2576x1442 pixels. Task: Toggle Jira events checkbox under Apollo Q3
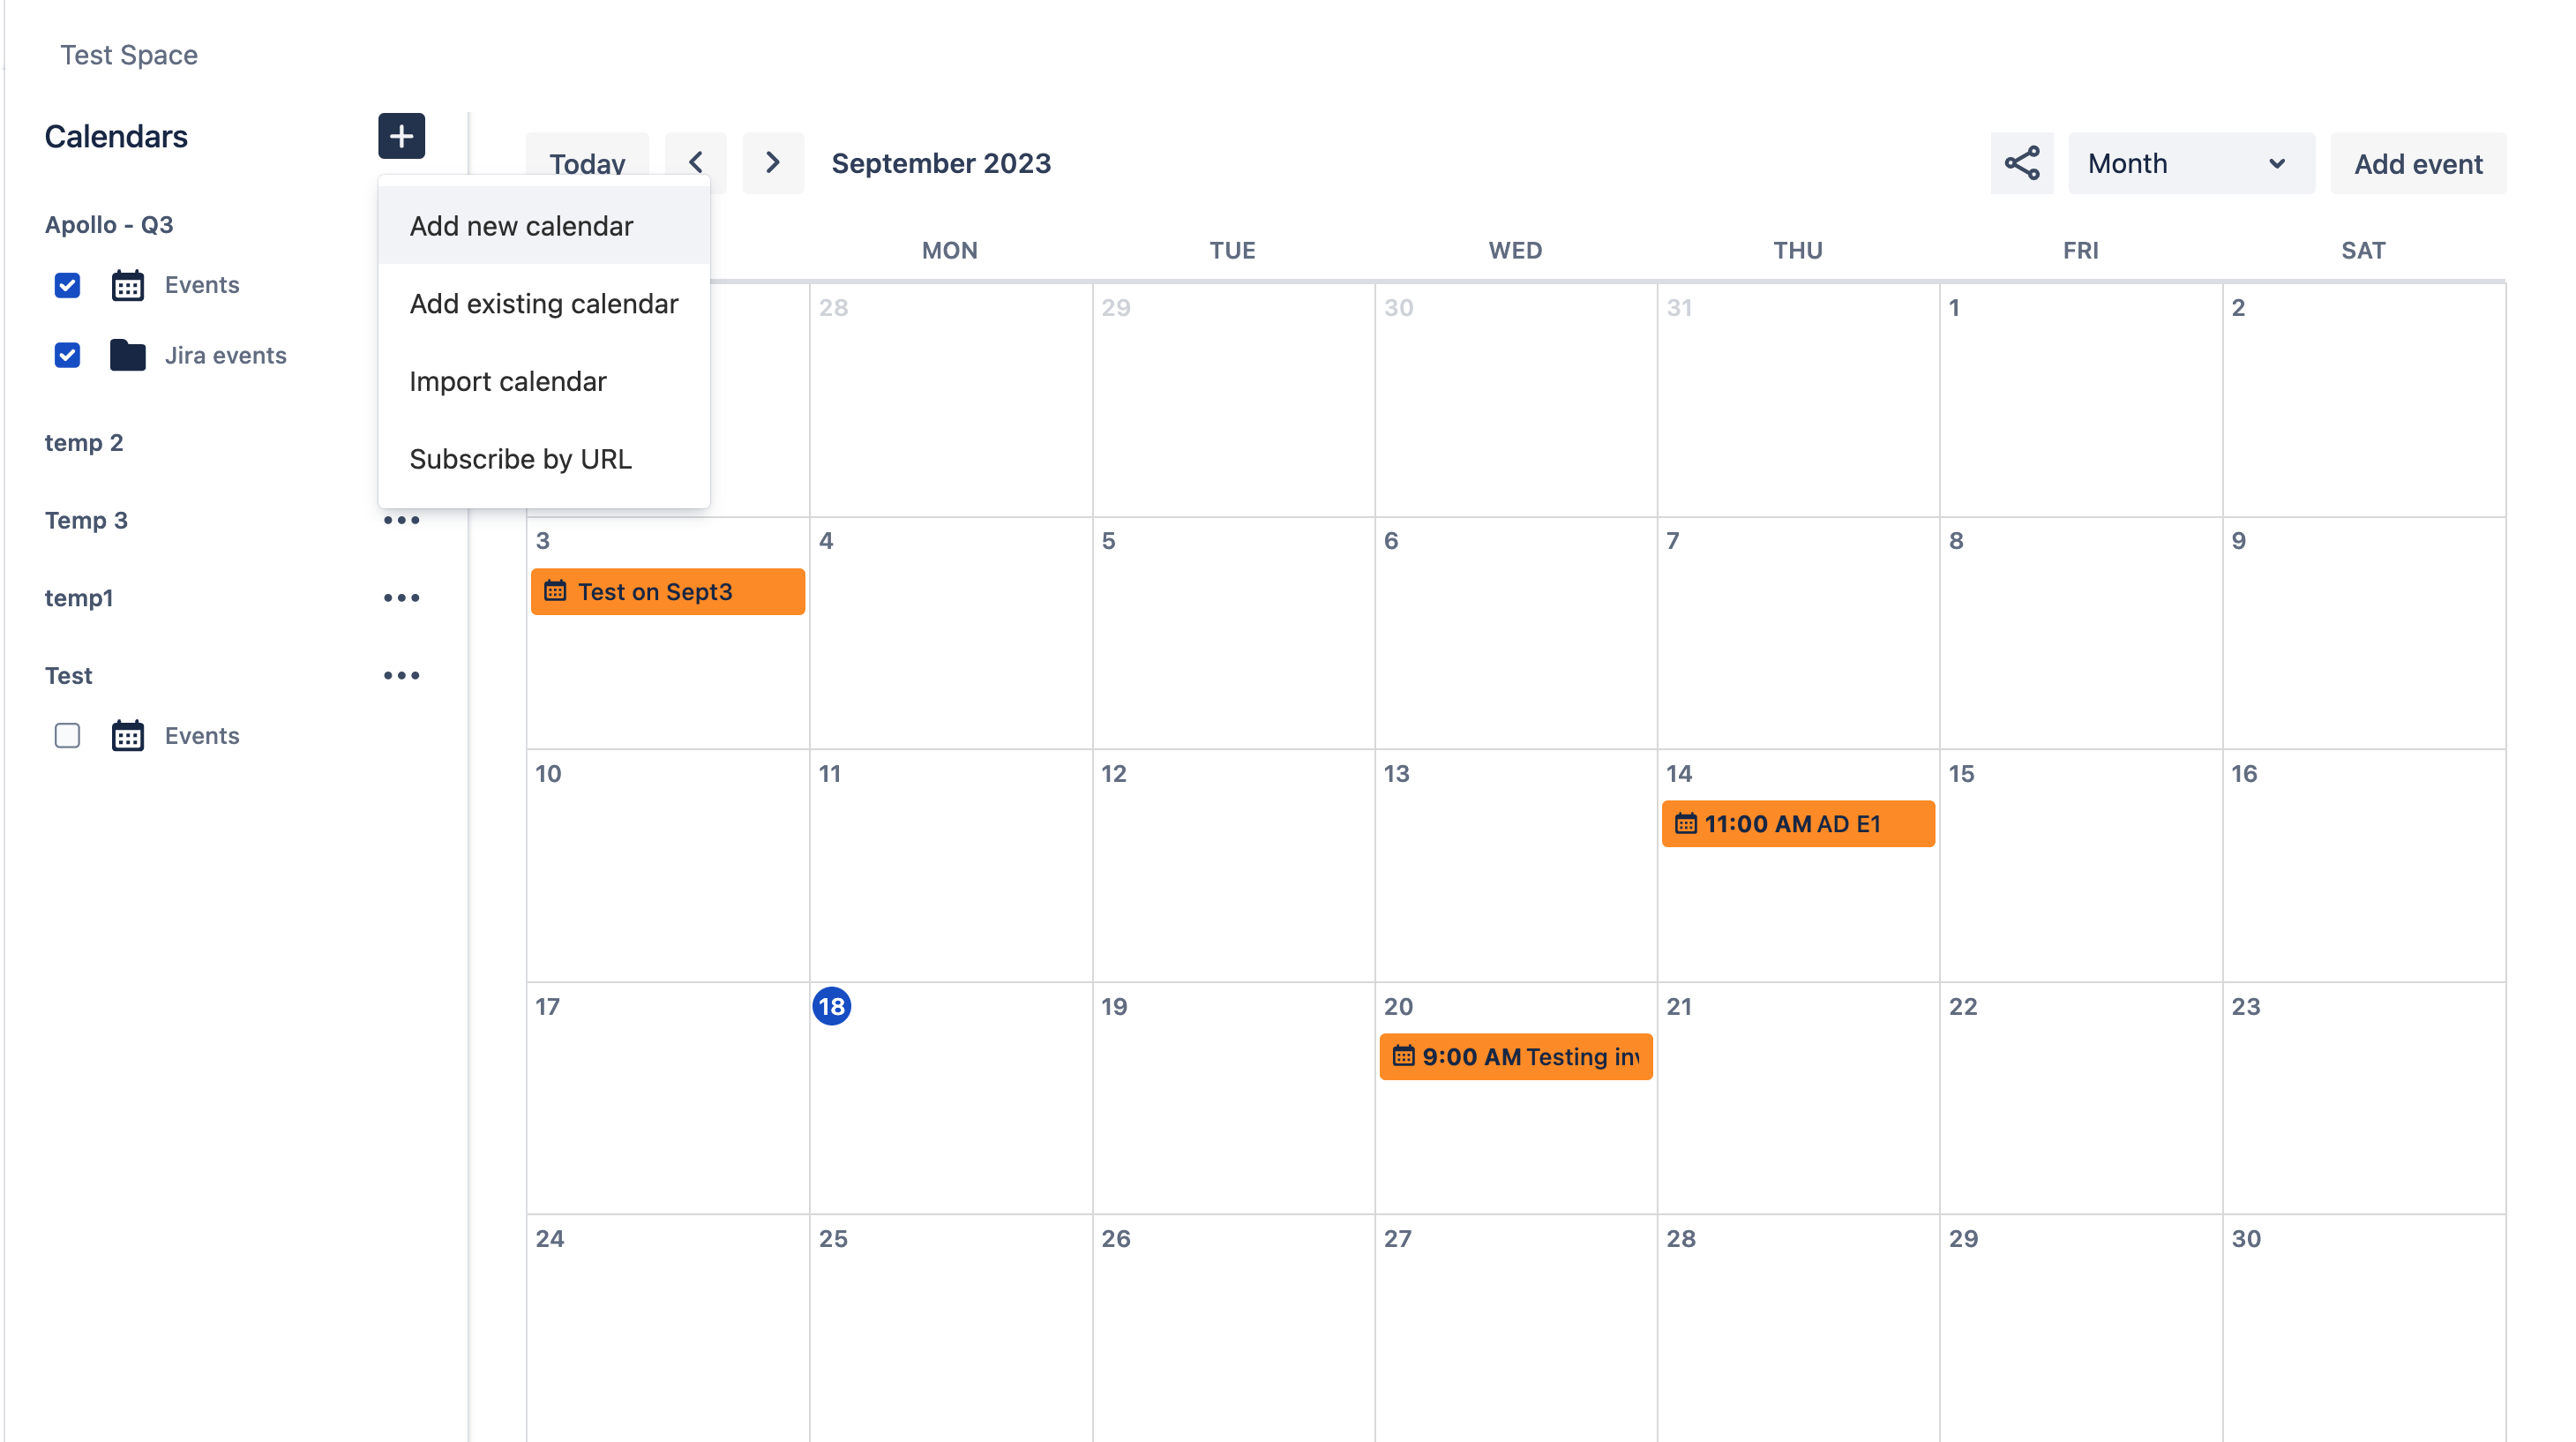coord(65,354)
